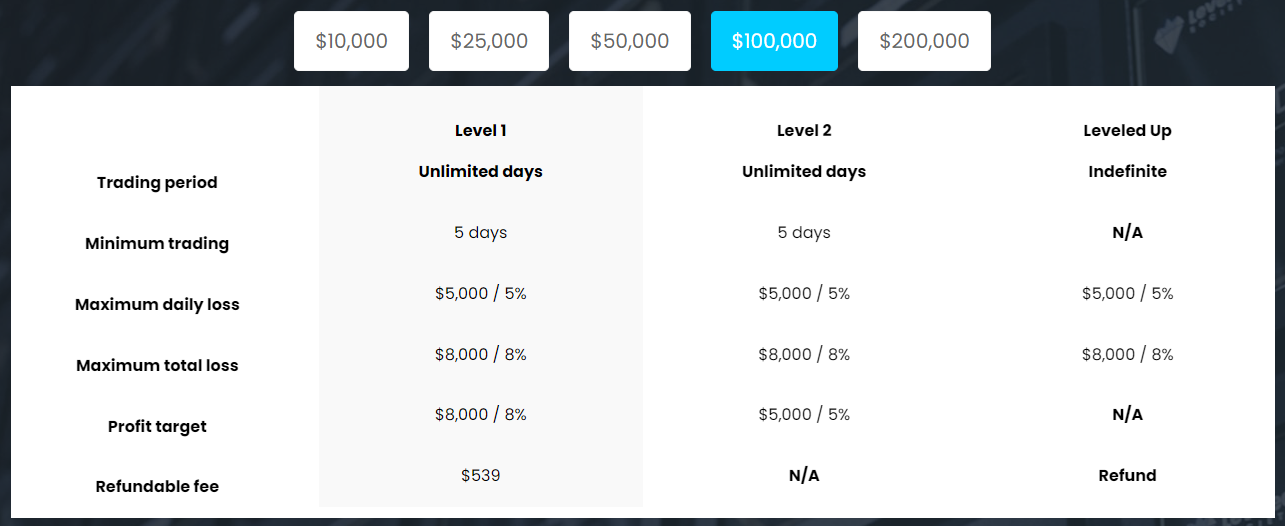The image size is (1285, 526).
Task: Click the Profit target row label
Action: point(157,427)
